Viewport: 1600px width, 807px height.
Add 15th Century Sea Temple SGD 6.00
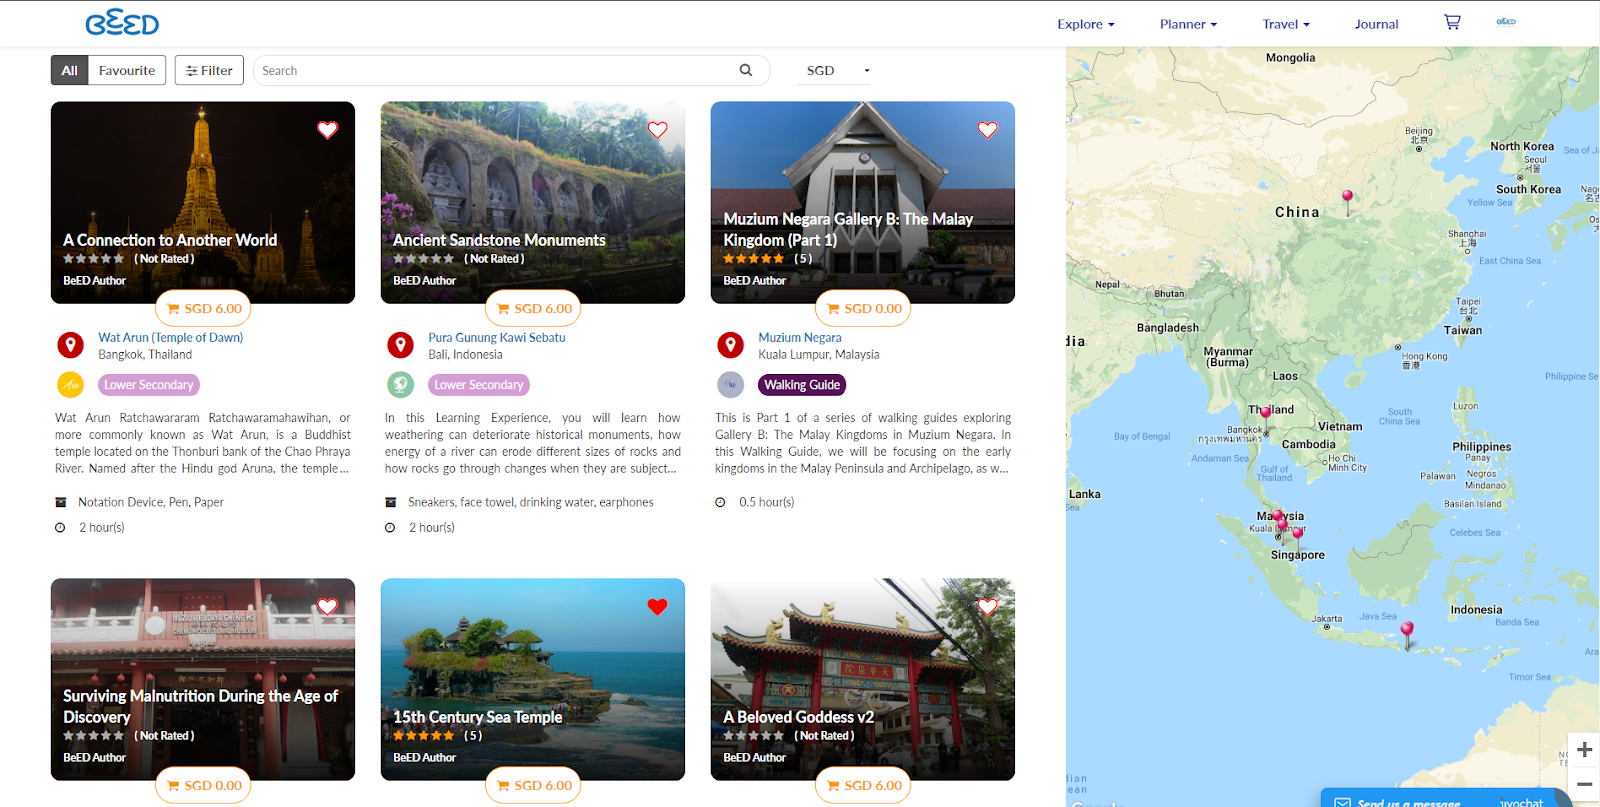click(x=533, y=785)
